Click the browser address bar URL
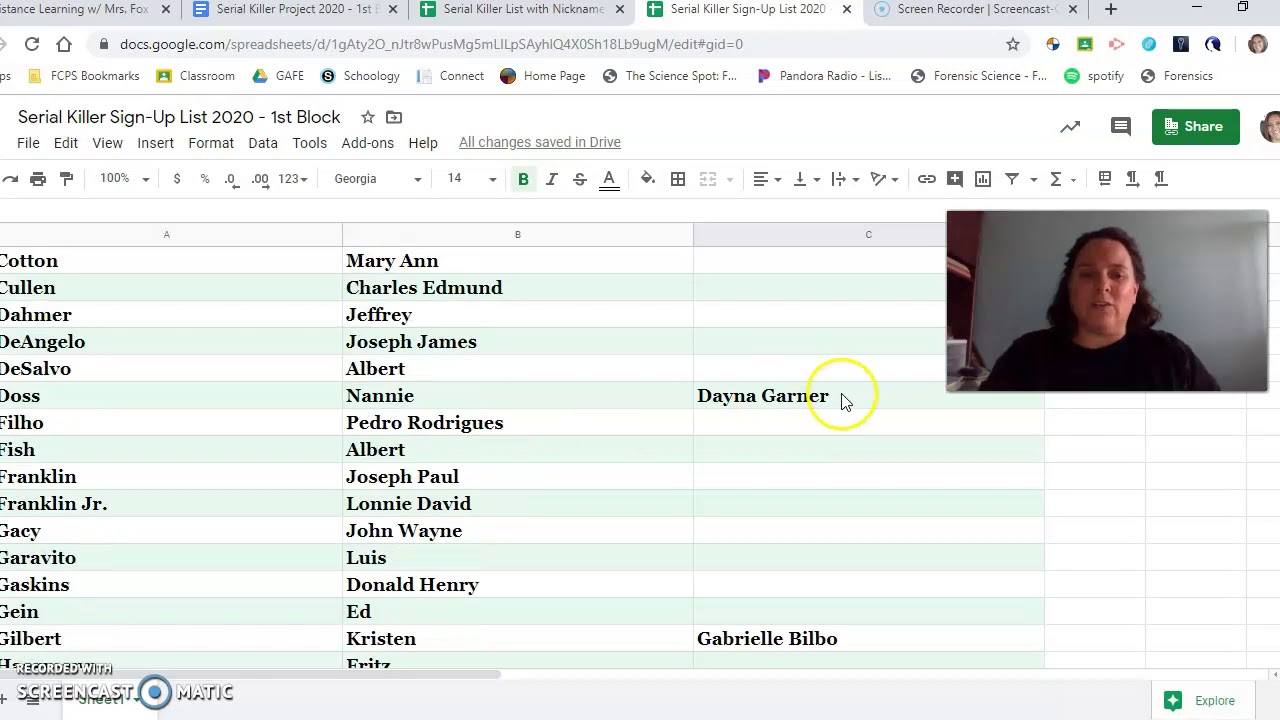 tap(431, 44)
